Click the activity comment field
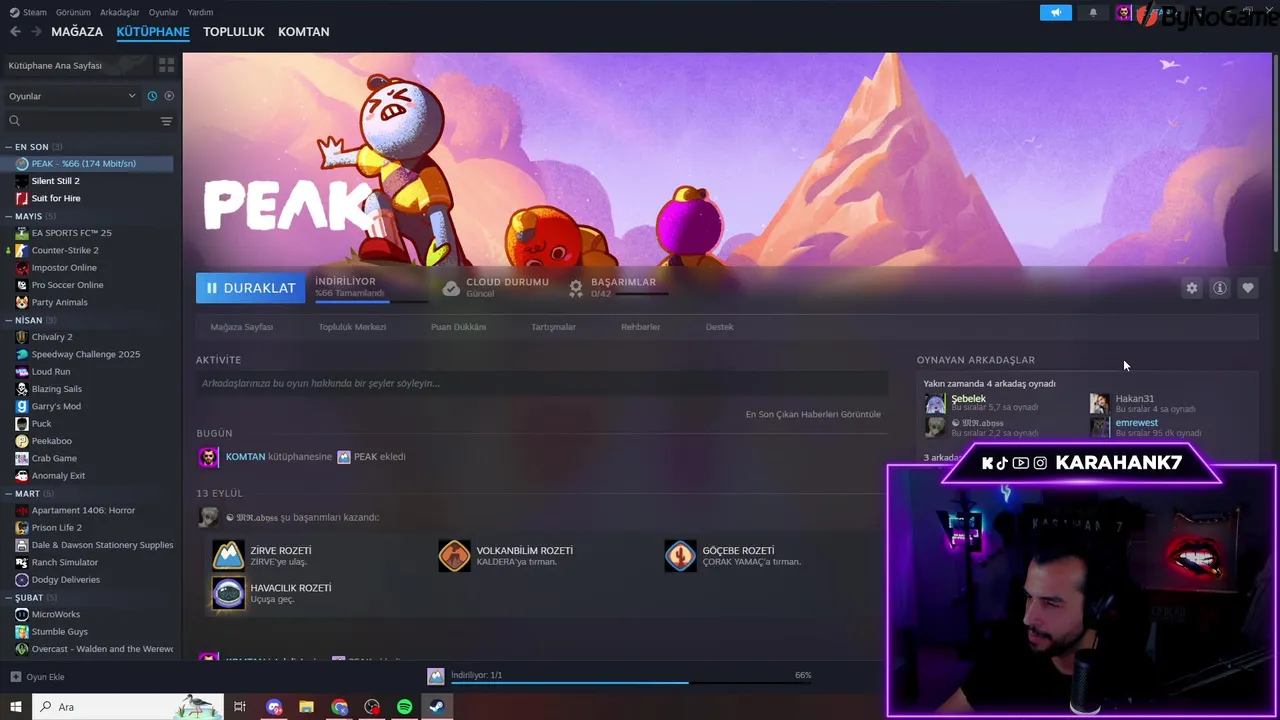Image resolution: width=1280 pixels, height=720 pixels. (542, 383)
